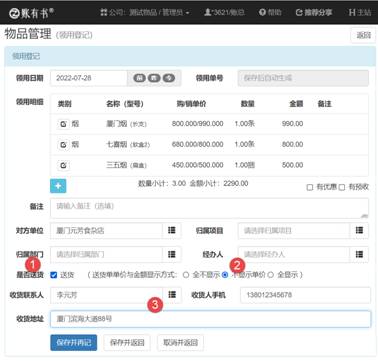Click the 450.000/500.000 price cell
Screen dimensions: 378x361
pyautogui.click(x=197, y=165)
